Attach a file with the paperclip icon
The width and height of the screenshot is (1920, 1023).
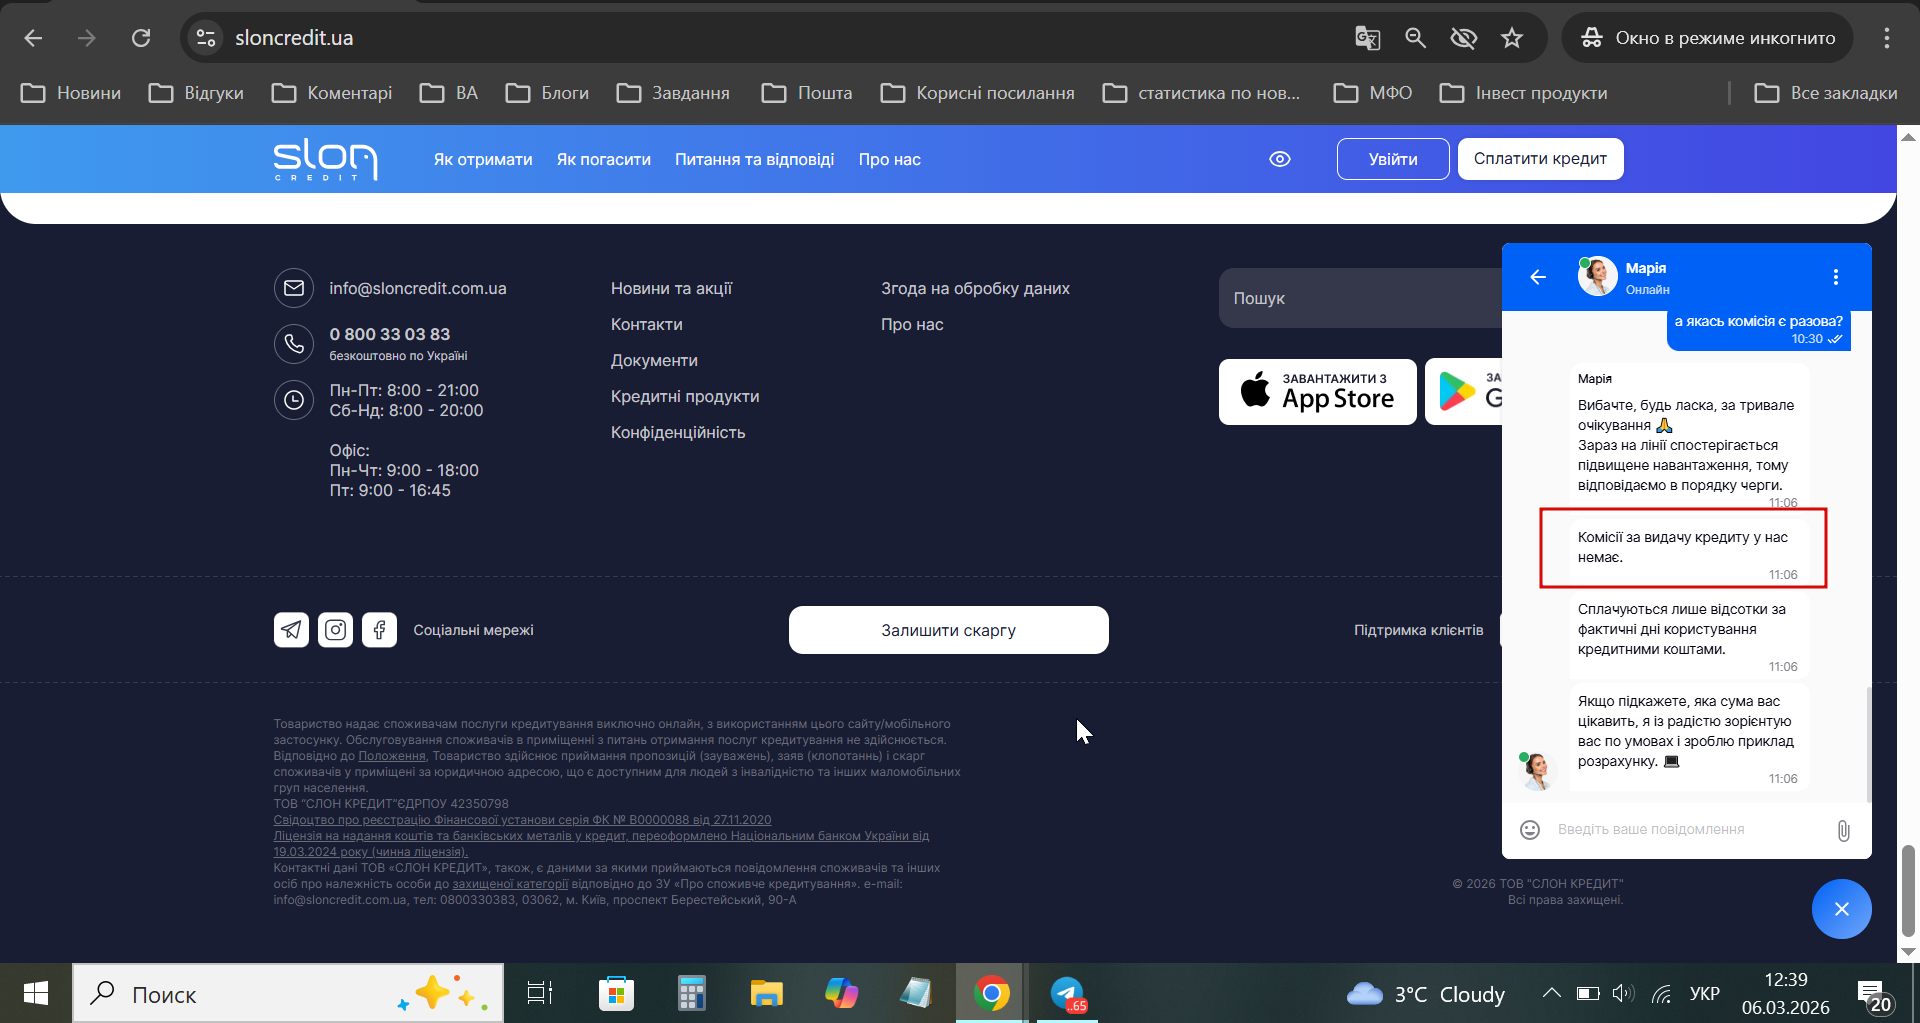coord(1843,830)
